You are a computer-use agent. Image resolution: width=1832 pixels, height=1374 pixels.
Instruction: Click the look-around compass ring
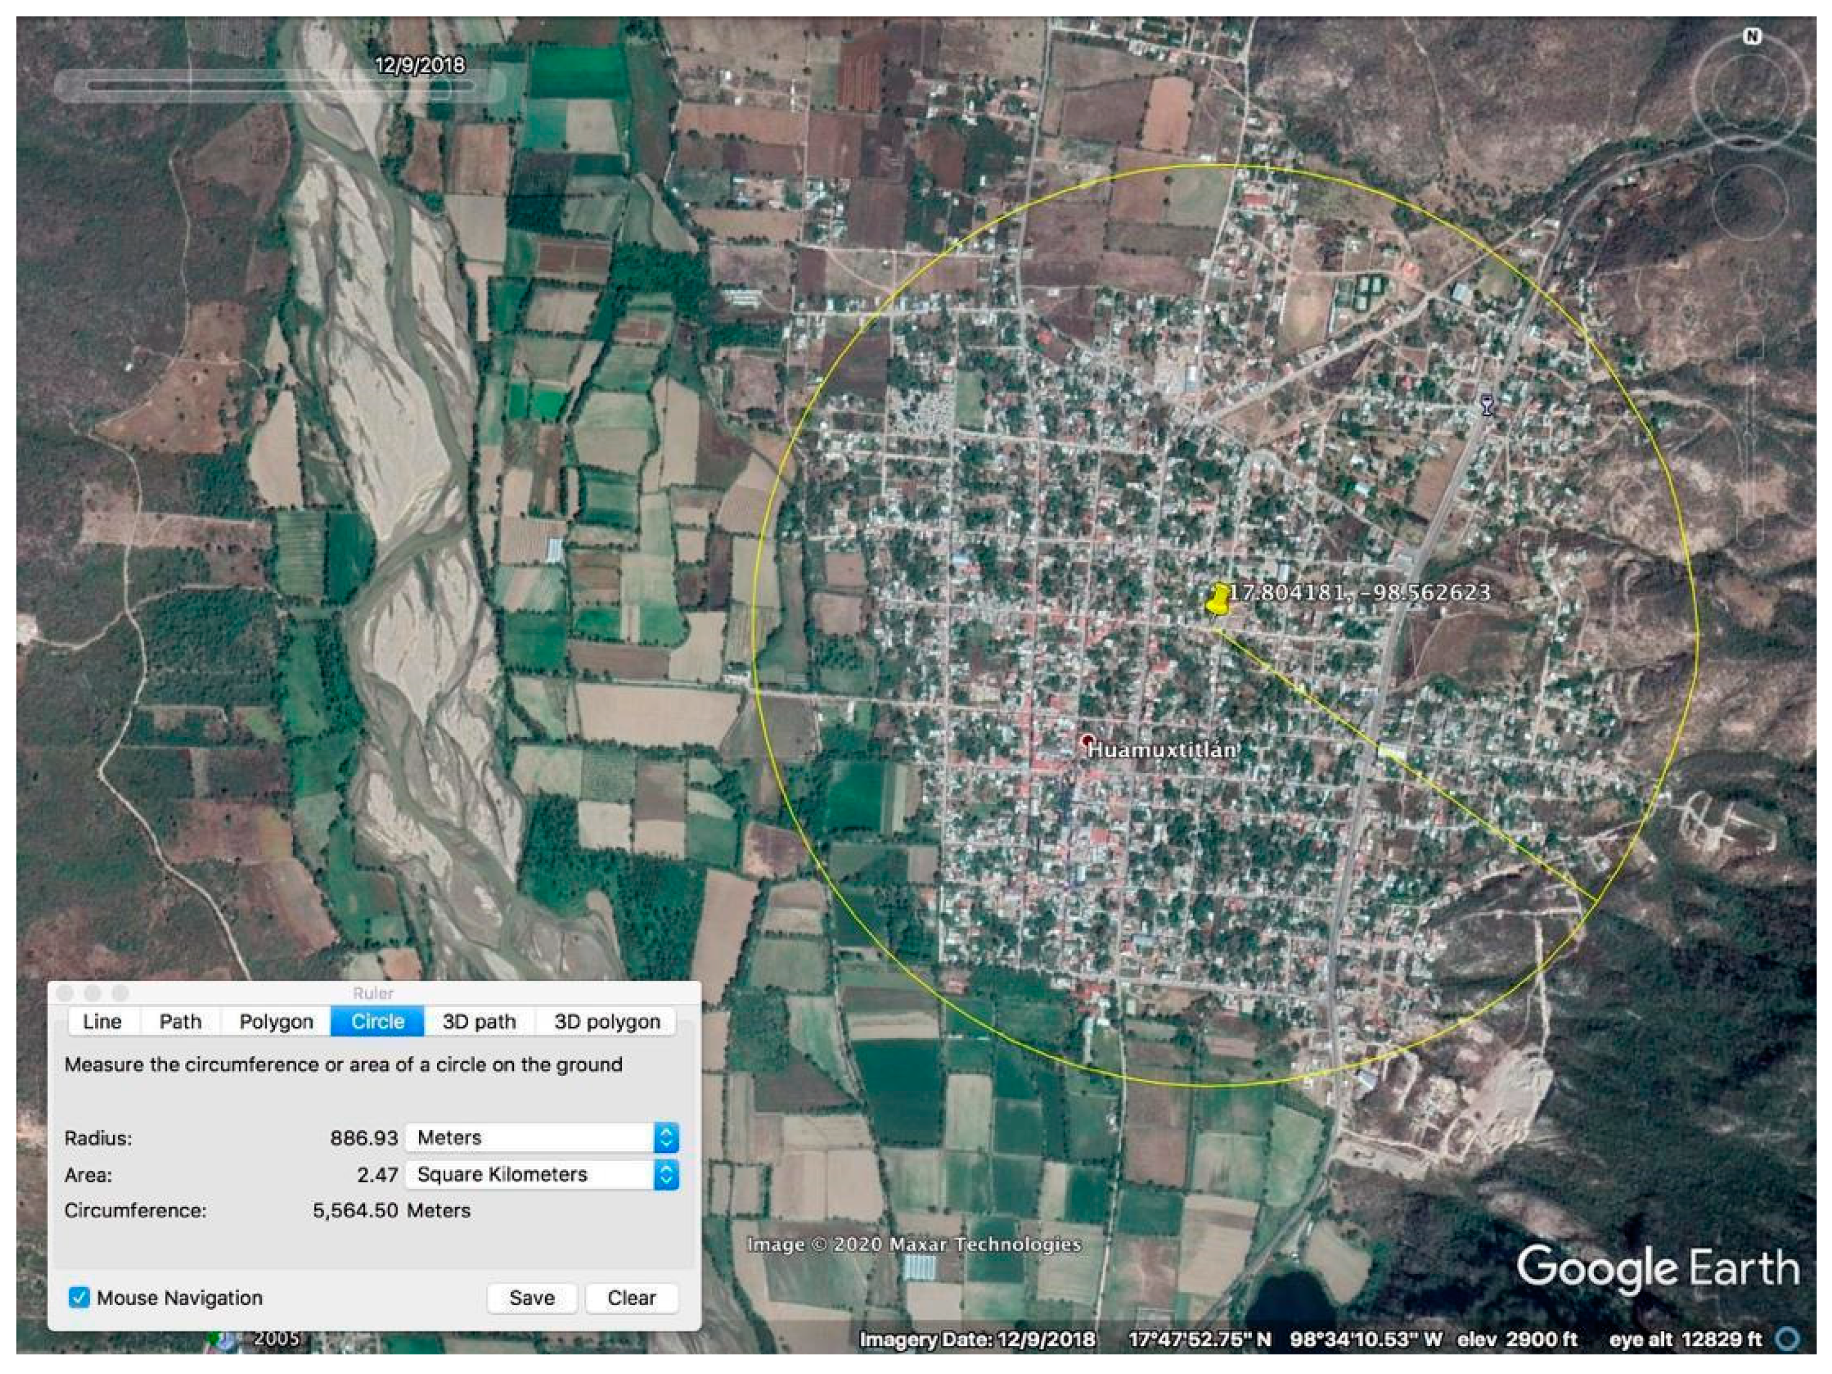pos(1749,91)
